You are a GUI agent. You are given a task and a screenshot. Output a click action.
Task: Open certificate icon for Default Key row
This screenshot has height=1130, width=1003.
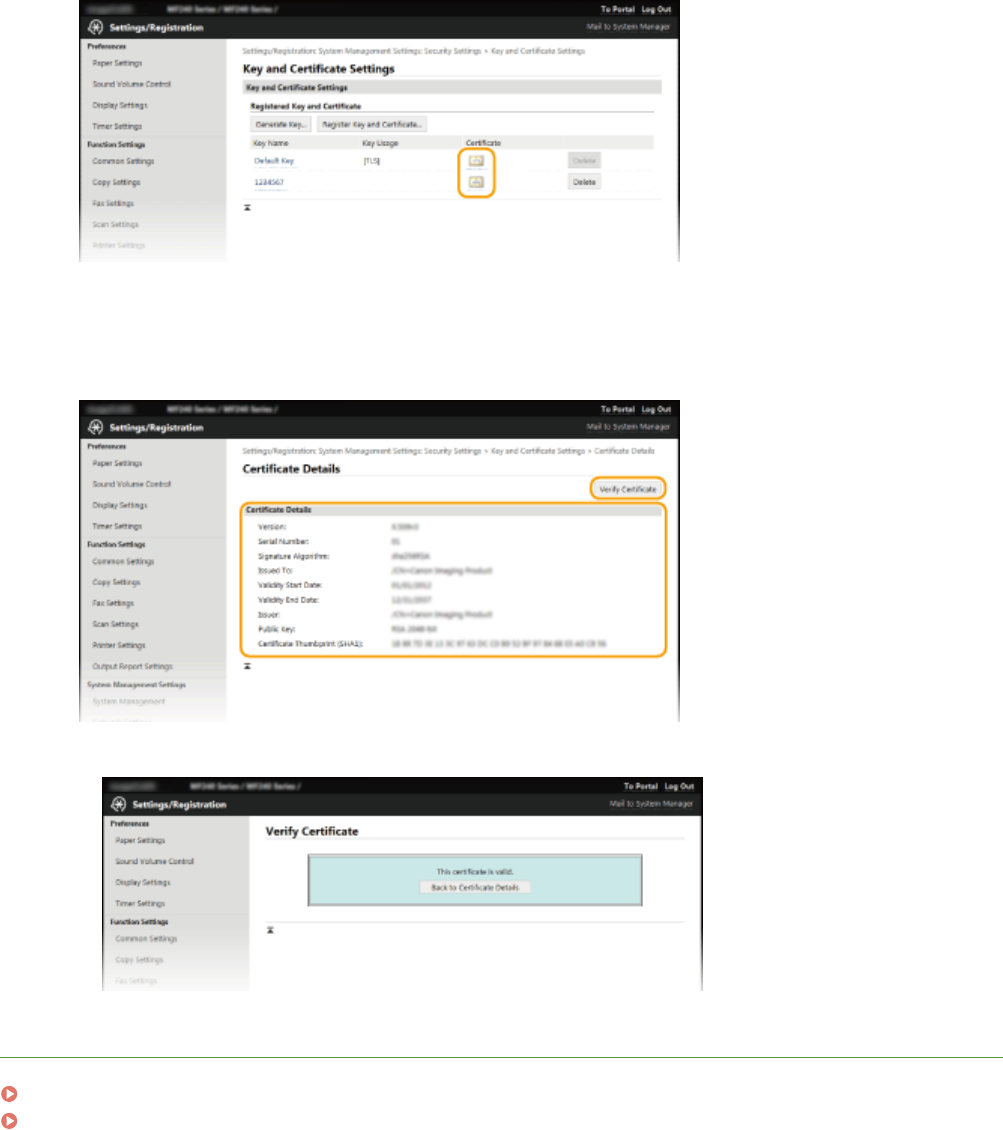(476, 161)
